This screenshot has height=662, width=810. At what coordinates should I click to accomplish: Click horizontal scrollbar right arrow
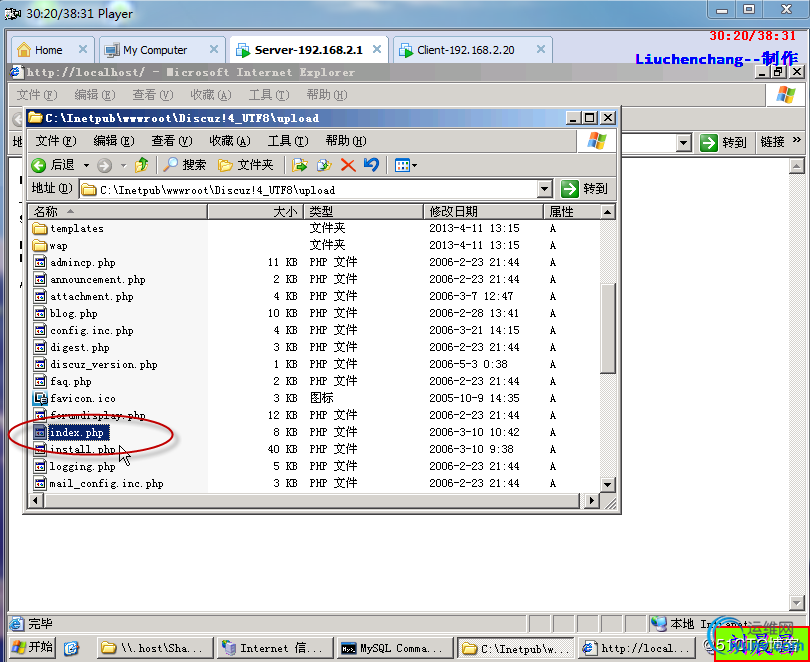(x=592, y=500)
